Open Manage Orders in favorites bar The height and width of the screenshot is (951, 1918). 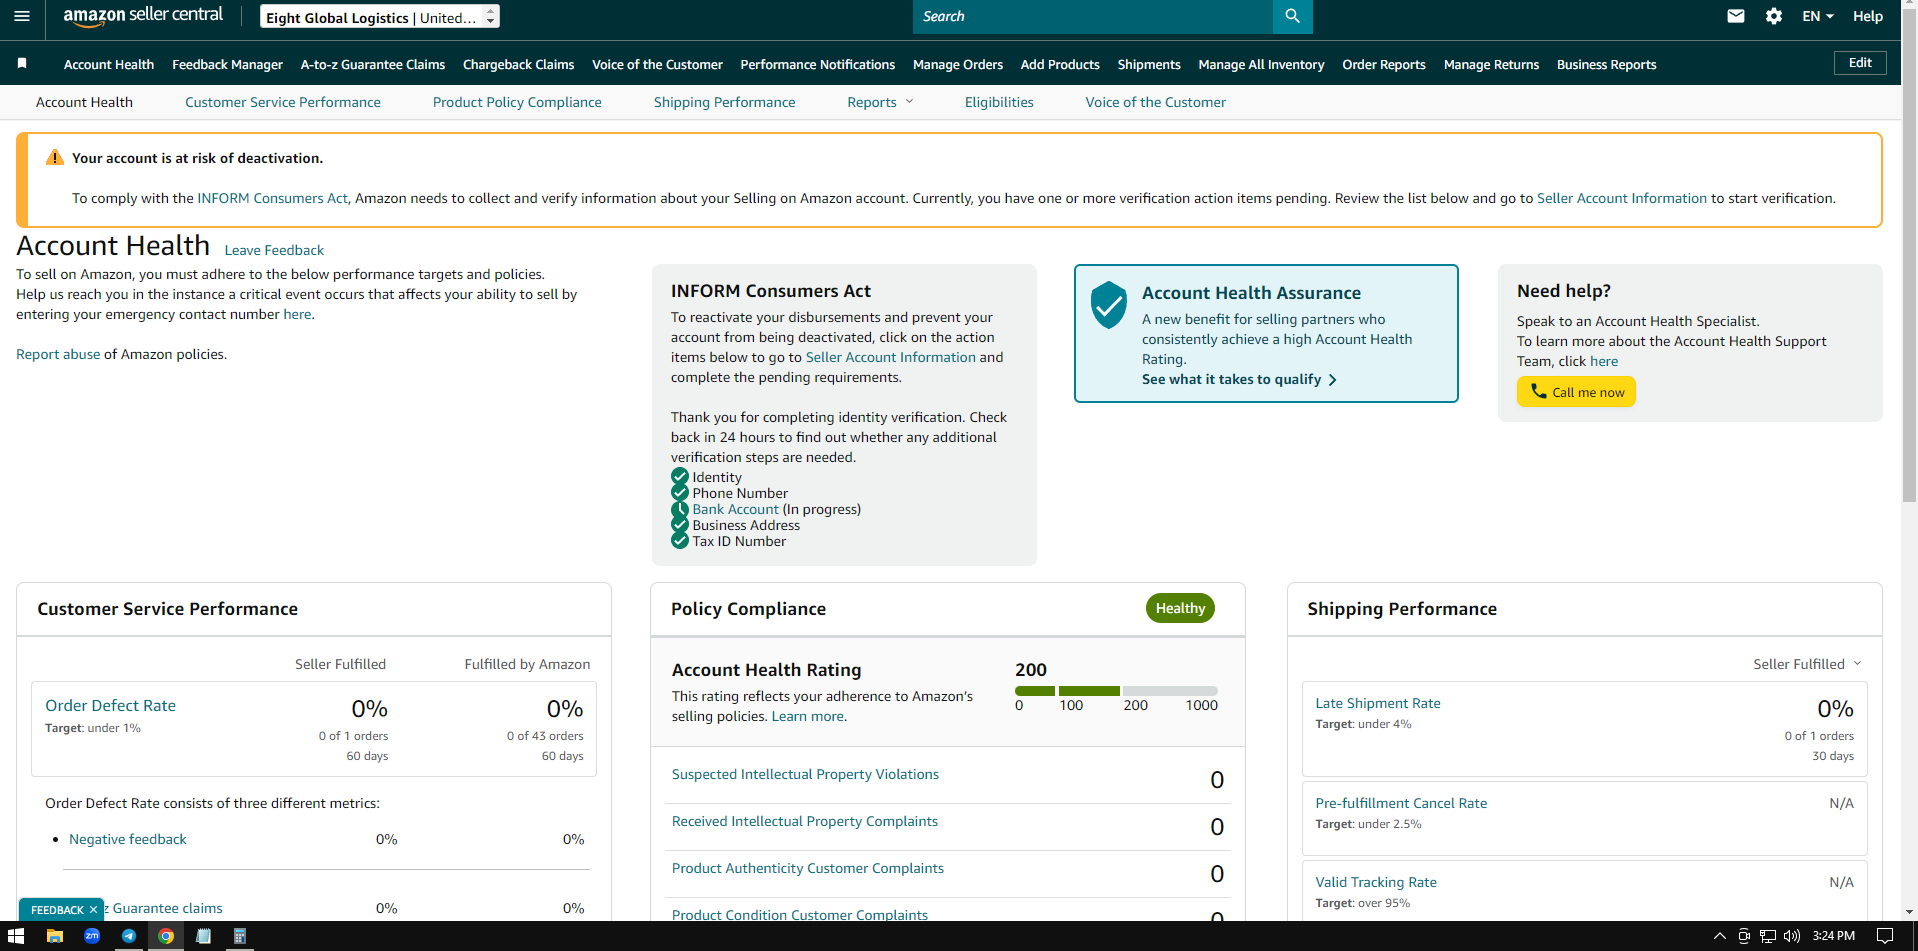tap(958, 64)
